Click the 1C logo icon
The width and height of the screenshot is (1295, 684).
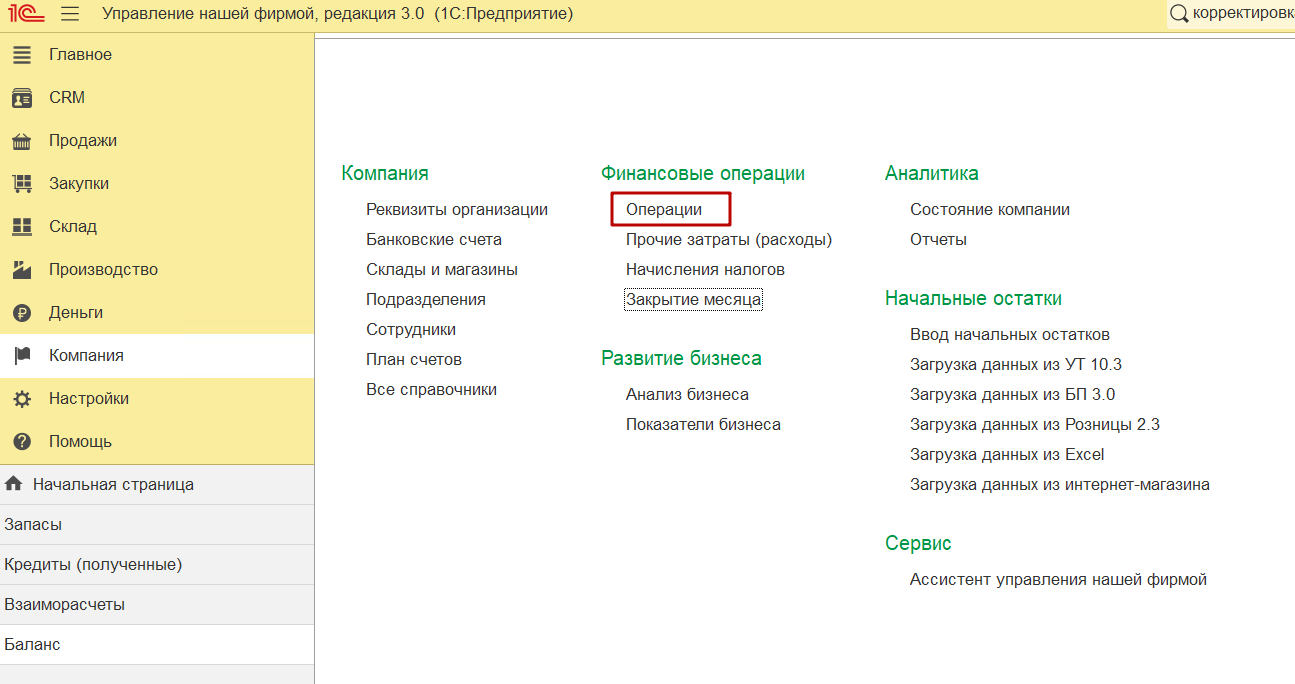point(26,14)
